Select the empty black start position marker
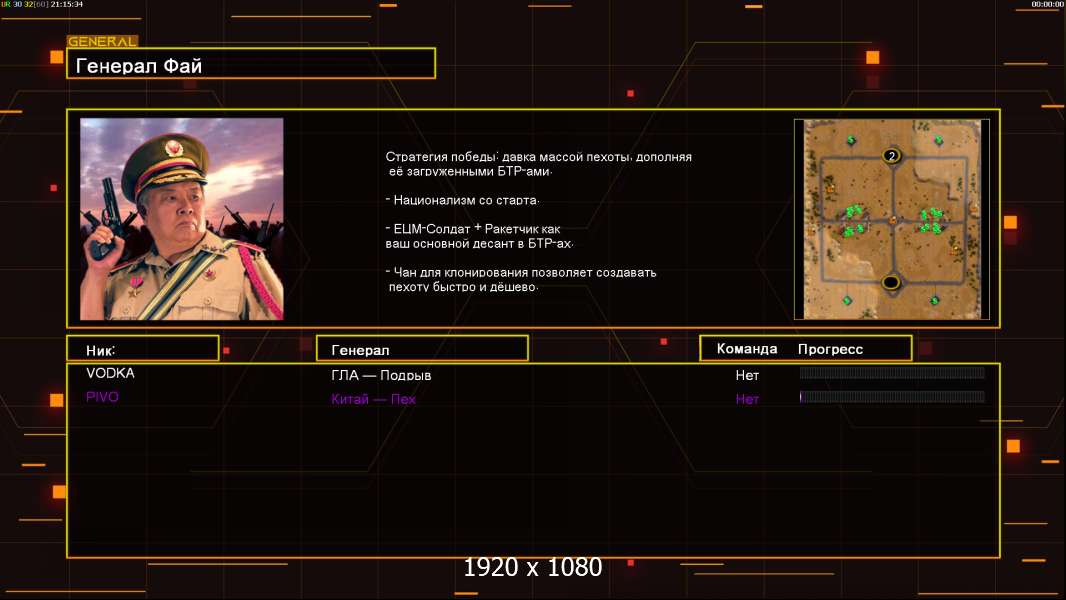This screenshot has width=1066, height=600. [891, 281]
